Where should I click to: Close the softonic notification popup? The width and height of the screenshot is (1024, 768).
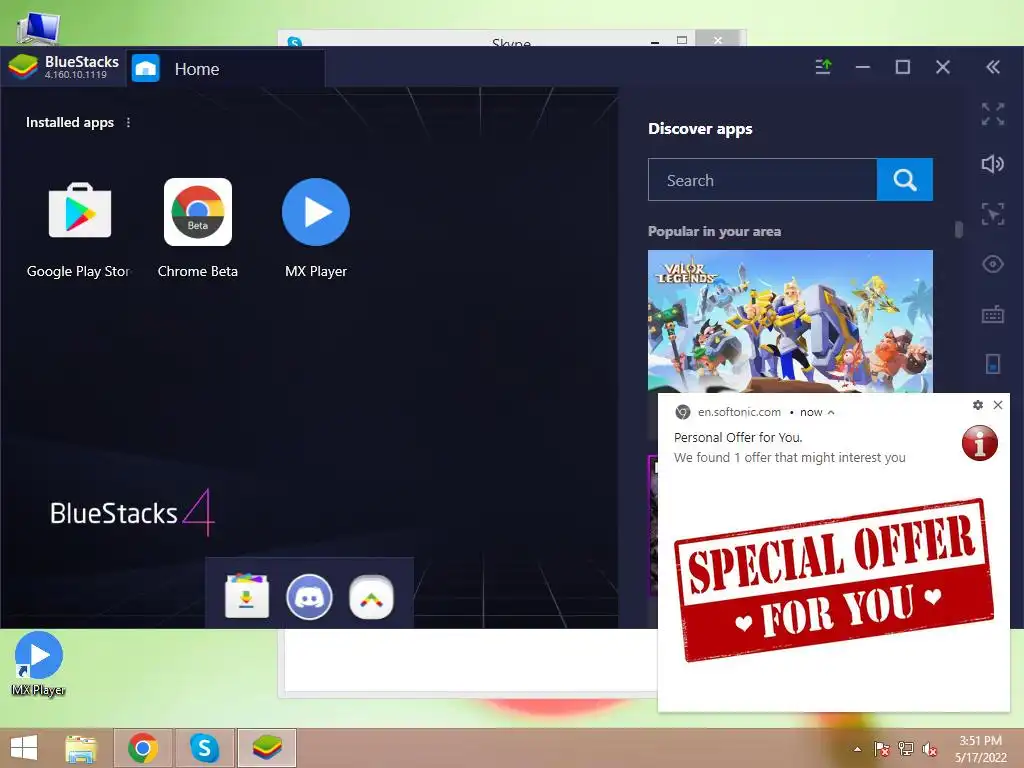998,405
